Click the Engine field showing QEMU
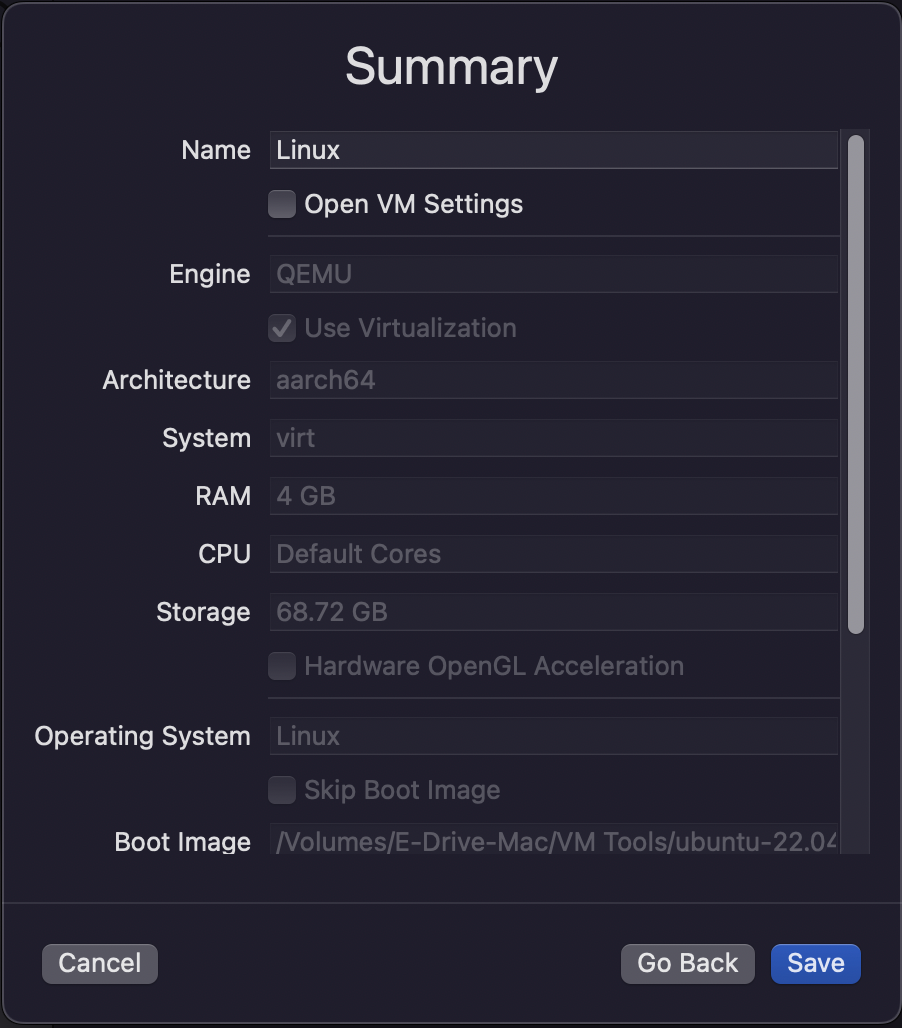The height and width of the screenshot is (1028, 902). 554,274
